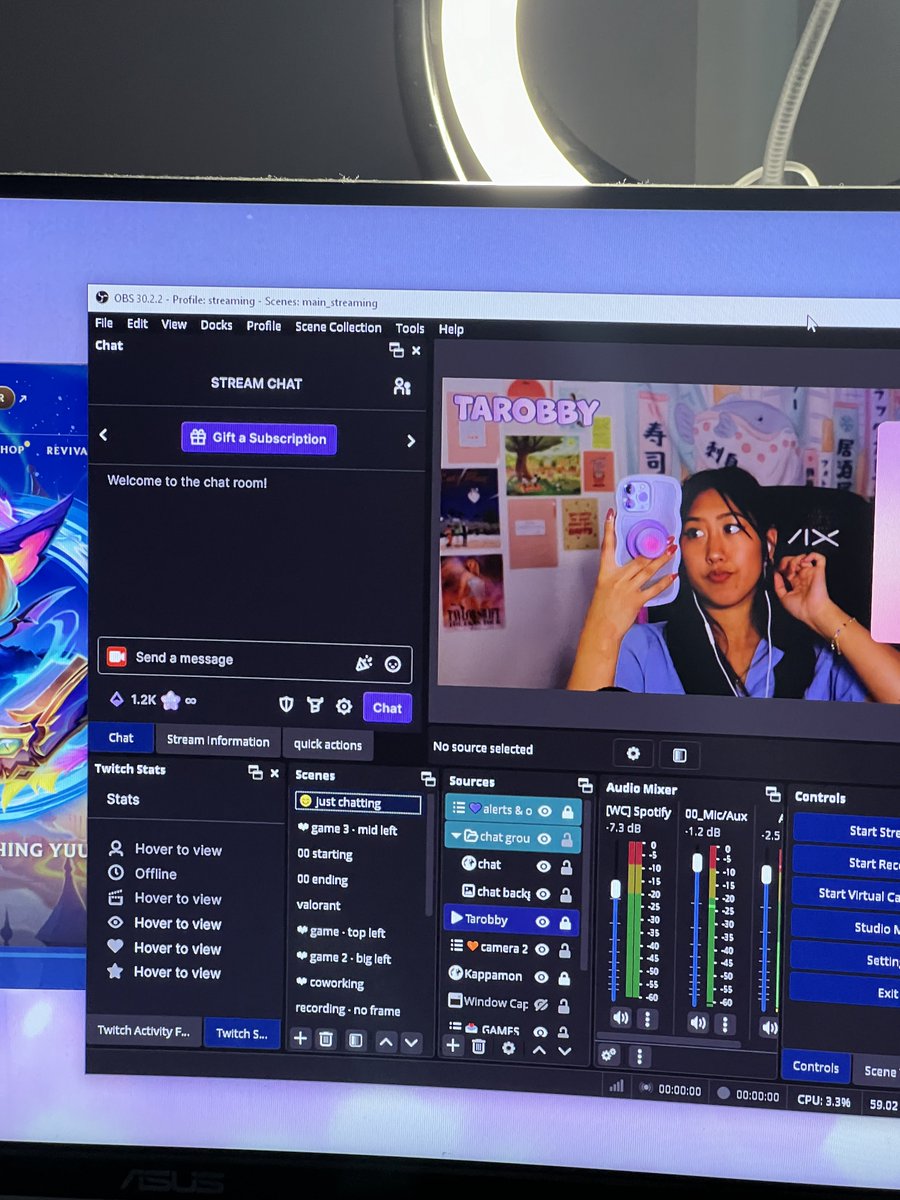Switch to quick actions tab
Image resolution: width=900 pixels, height=1200 pixels.
tap(328, 744)
